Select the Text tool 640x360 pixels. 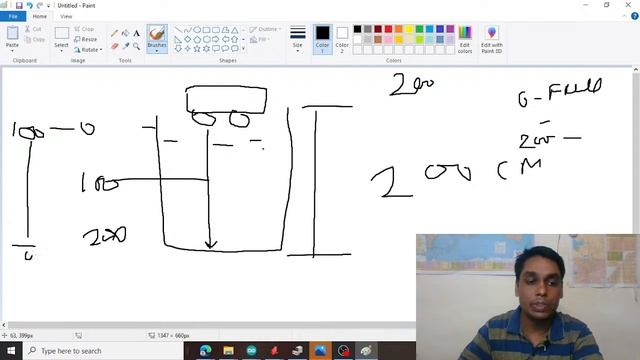click(x=136, y=33)
